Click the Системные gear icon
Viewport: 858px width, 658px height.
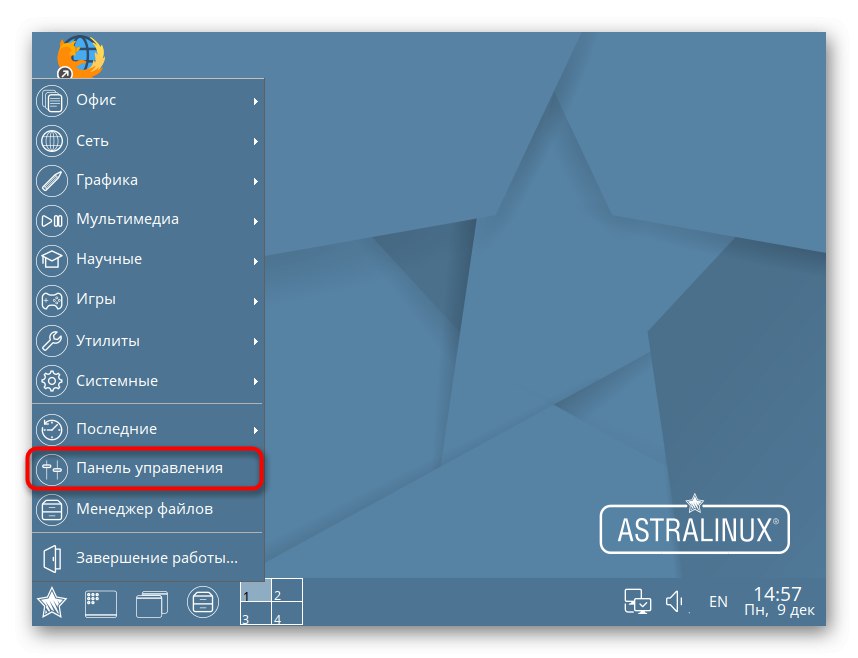51,380
